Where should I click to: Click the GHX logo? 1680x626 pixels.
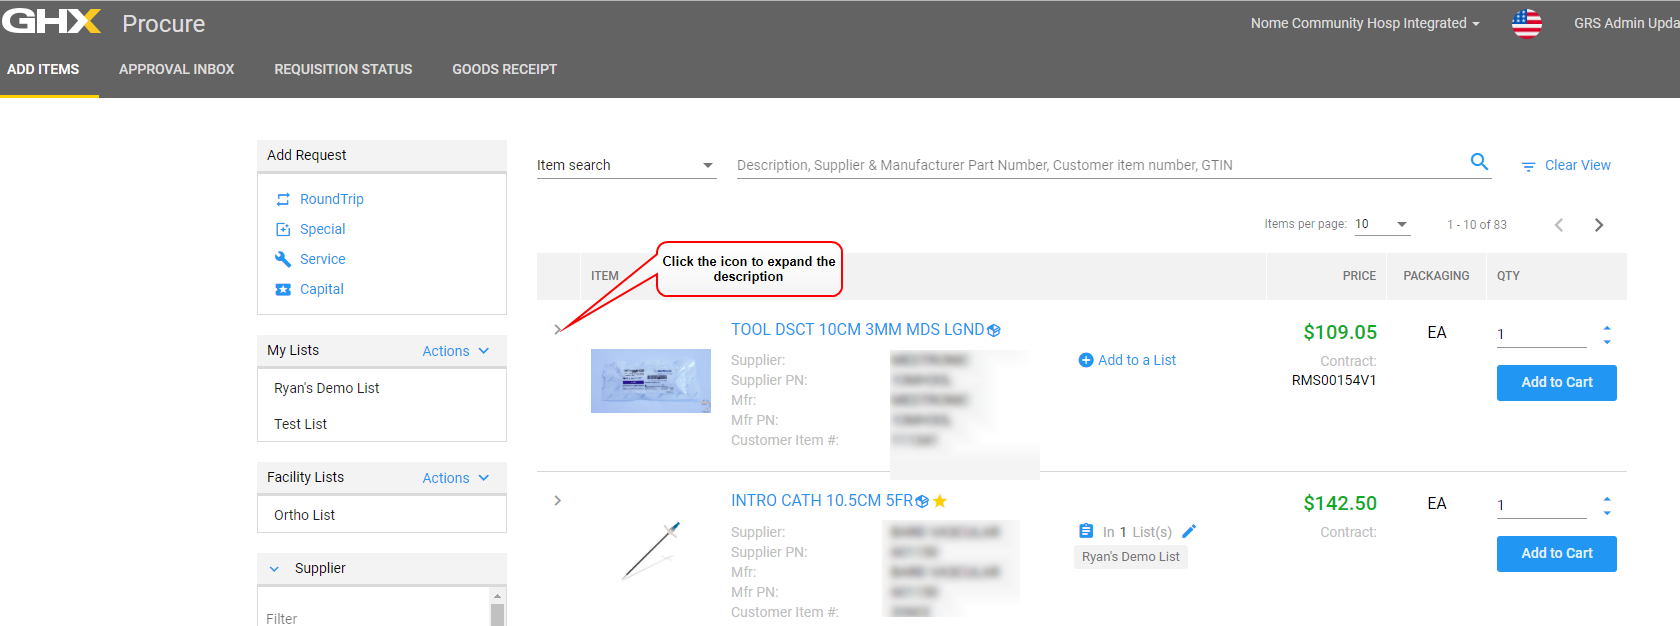[x=52, y=21]
